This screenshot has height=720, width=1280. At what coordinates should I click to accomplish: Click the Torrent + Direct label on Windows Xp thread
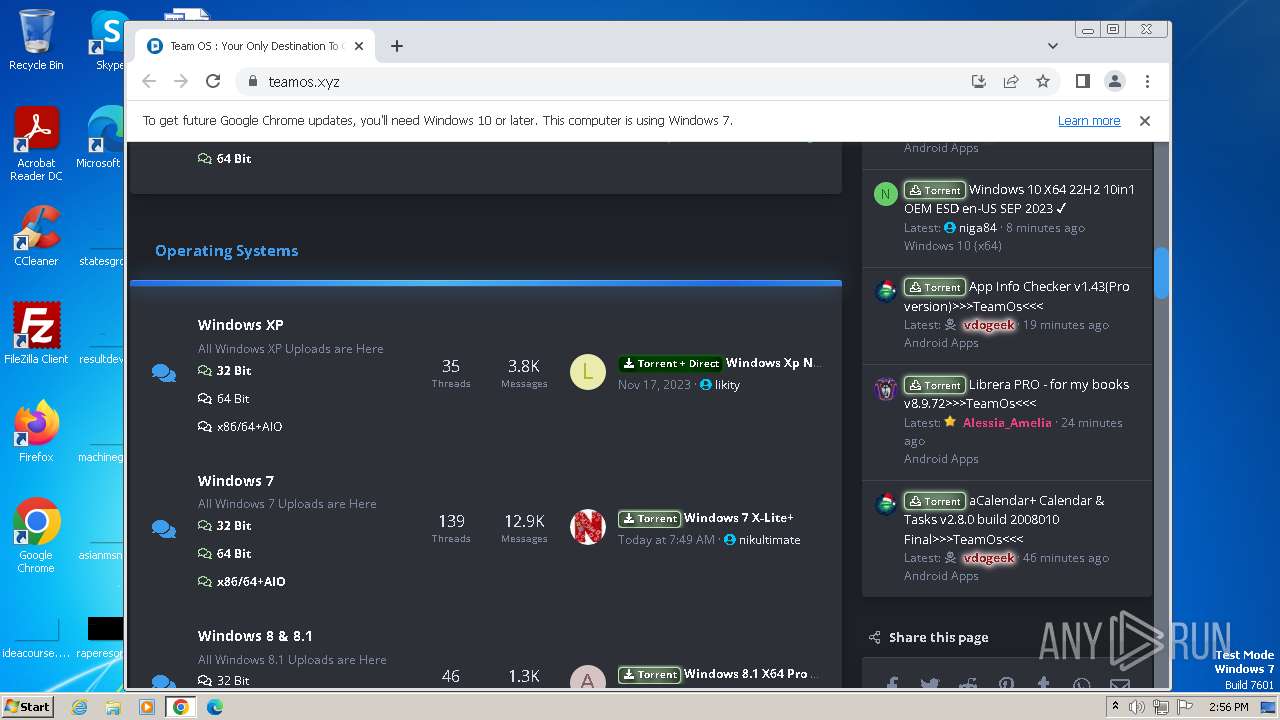point(670,363)
